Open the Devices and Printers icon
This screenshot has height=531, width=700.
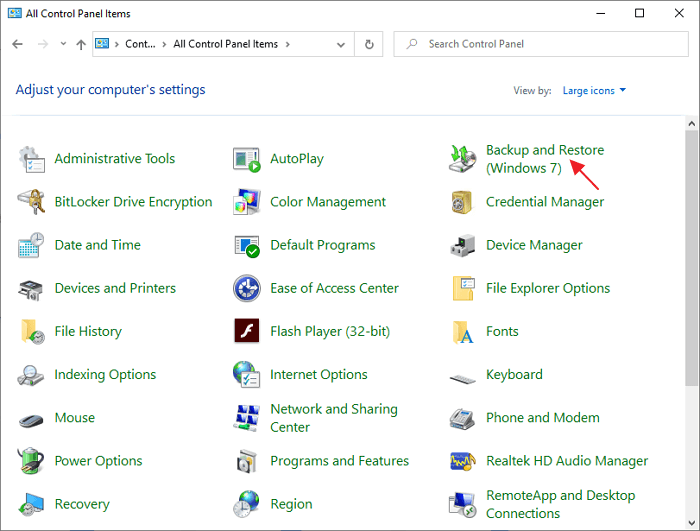point(31,288)
